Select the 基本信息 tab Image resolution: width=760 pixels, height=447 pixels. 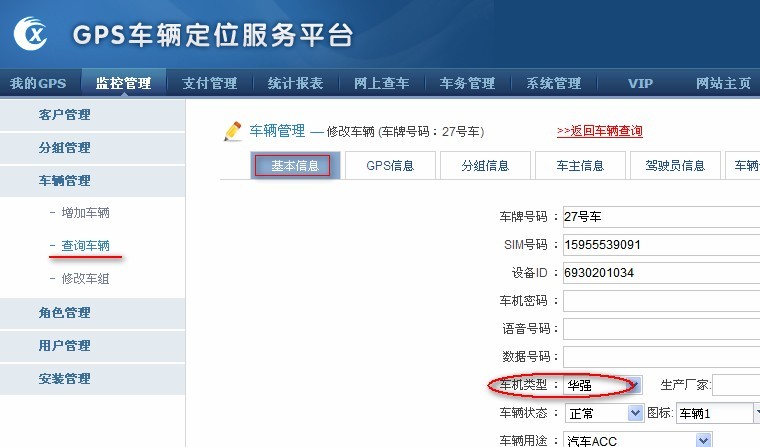[293, 166]
